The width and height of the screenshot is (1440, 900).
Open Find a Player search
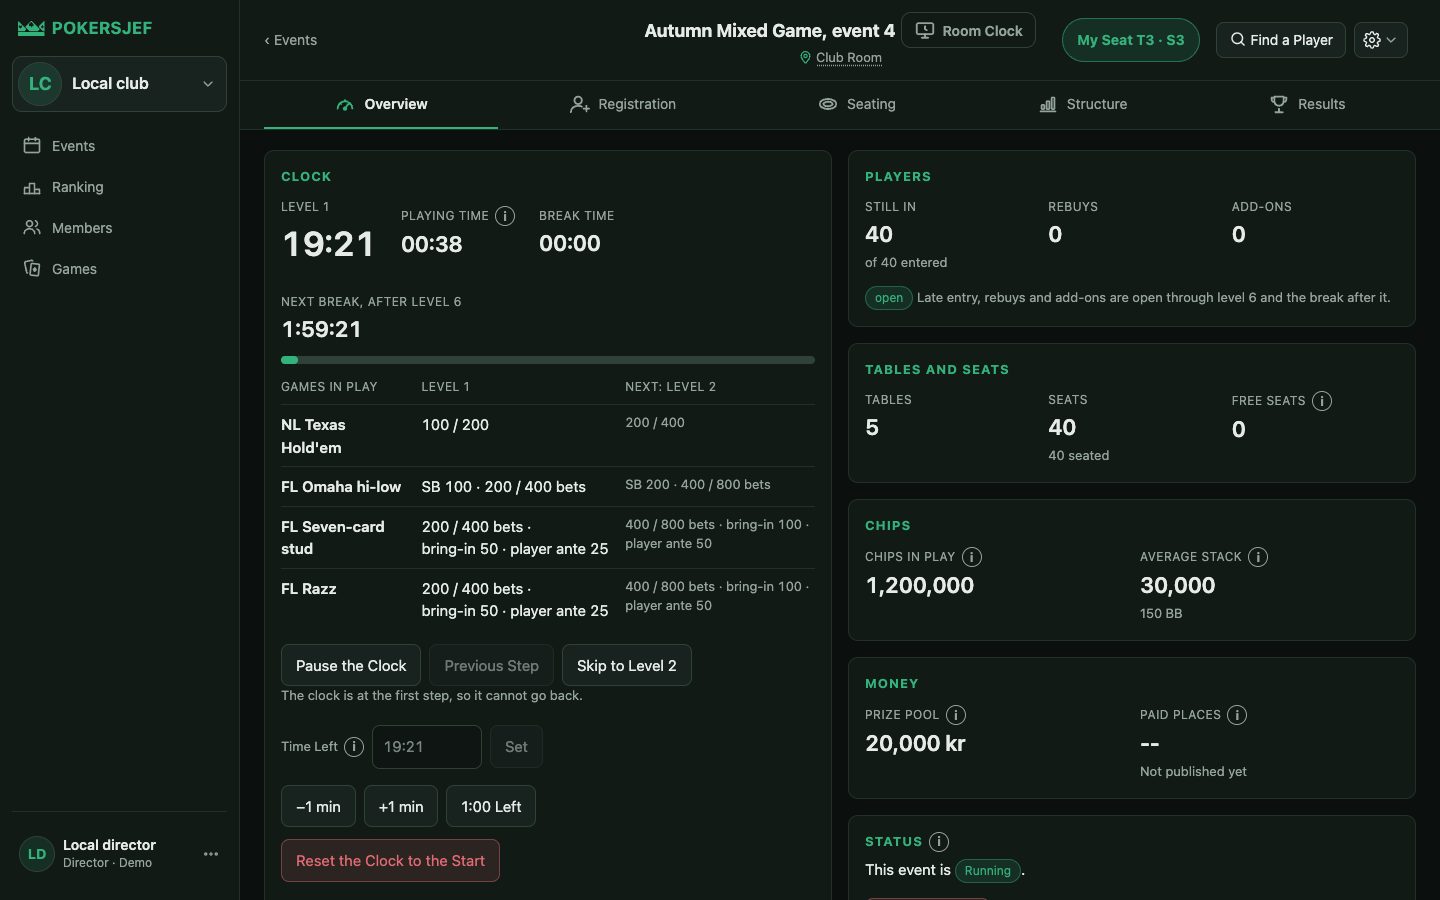1281,40
